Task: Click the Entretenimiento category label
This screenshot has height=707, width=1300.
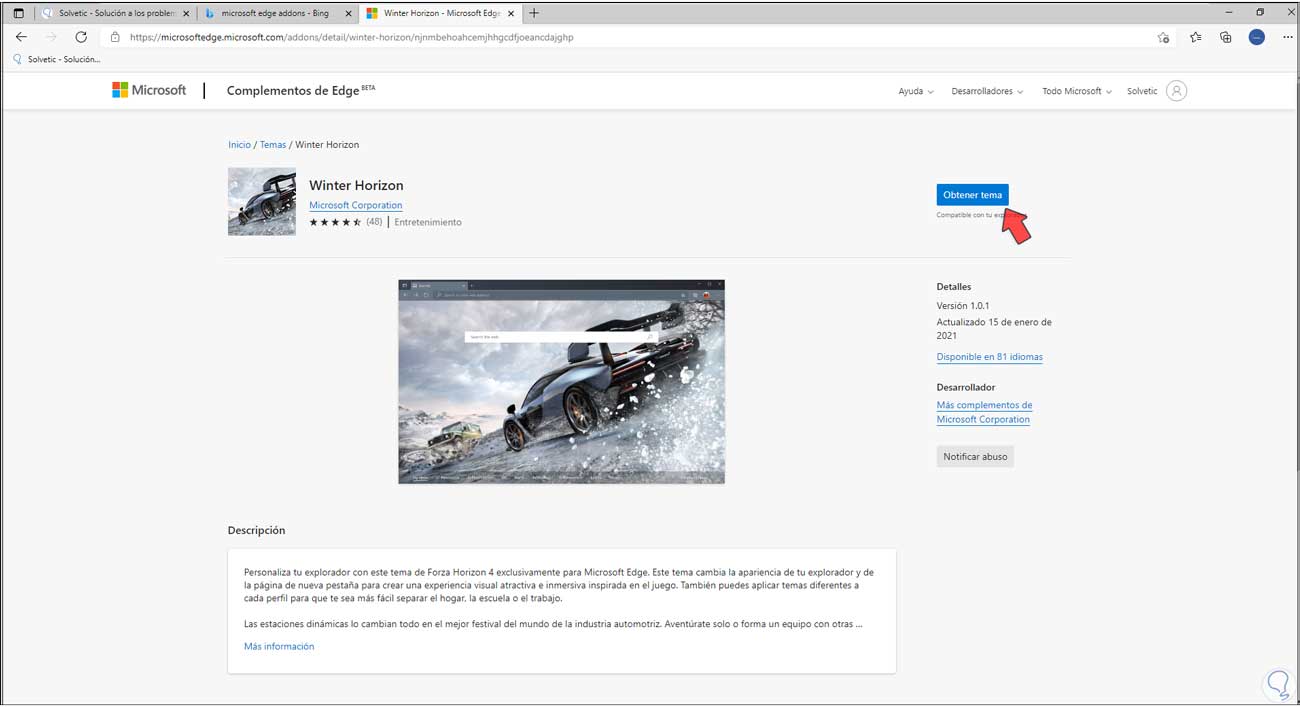Action: tap(428, 222)
